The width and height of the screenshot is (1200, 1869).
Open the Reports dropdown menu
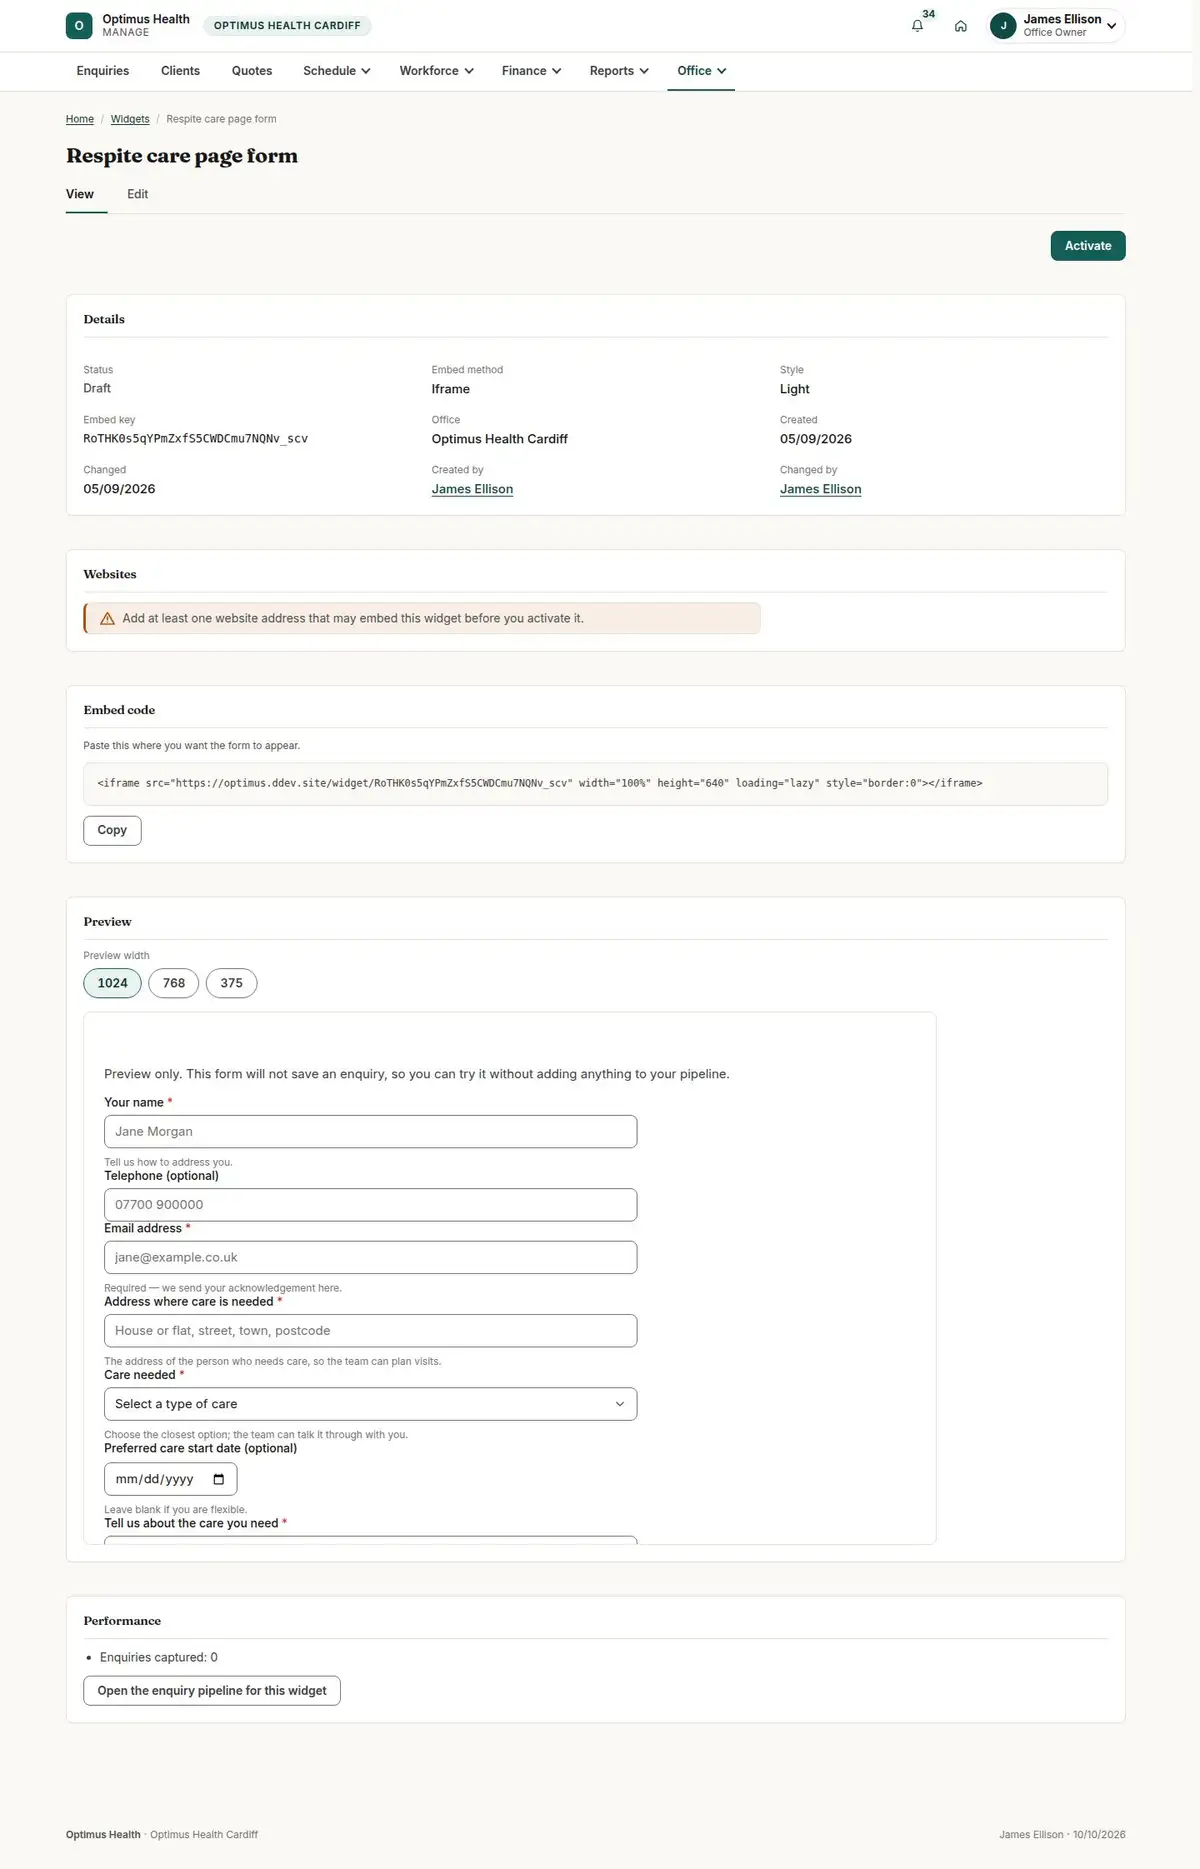pyautogui.click(x=619, y=71)
